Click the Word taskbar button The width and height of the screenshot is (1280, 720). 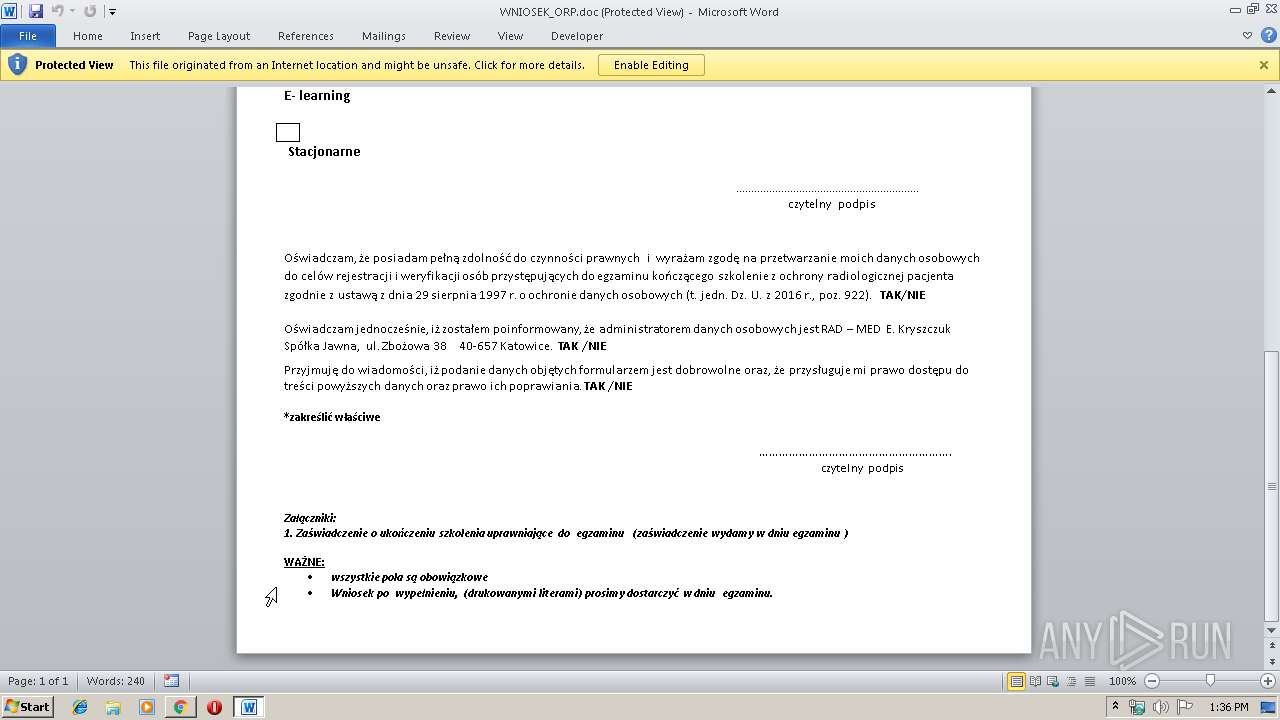click(x=249, y=707)
